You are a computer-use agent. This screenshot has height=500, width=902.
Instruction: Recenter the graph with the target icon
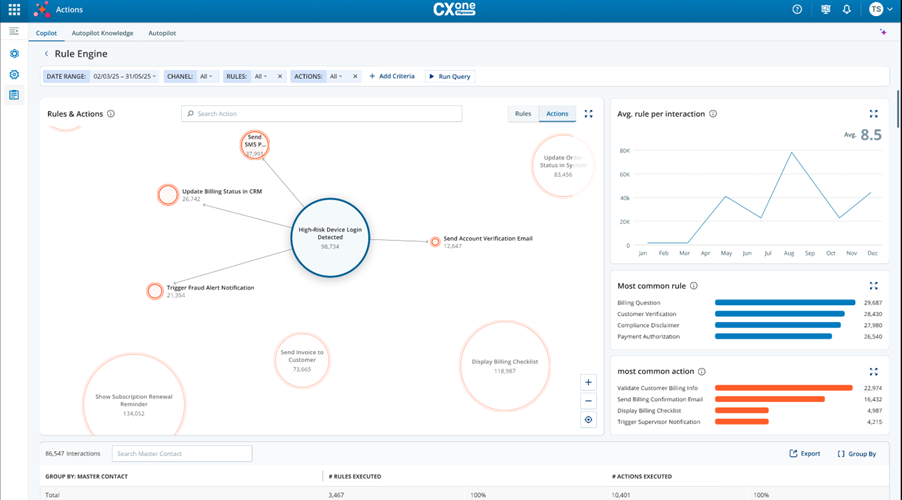pyautogui.click(x=588, y=420)
